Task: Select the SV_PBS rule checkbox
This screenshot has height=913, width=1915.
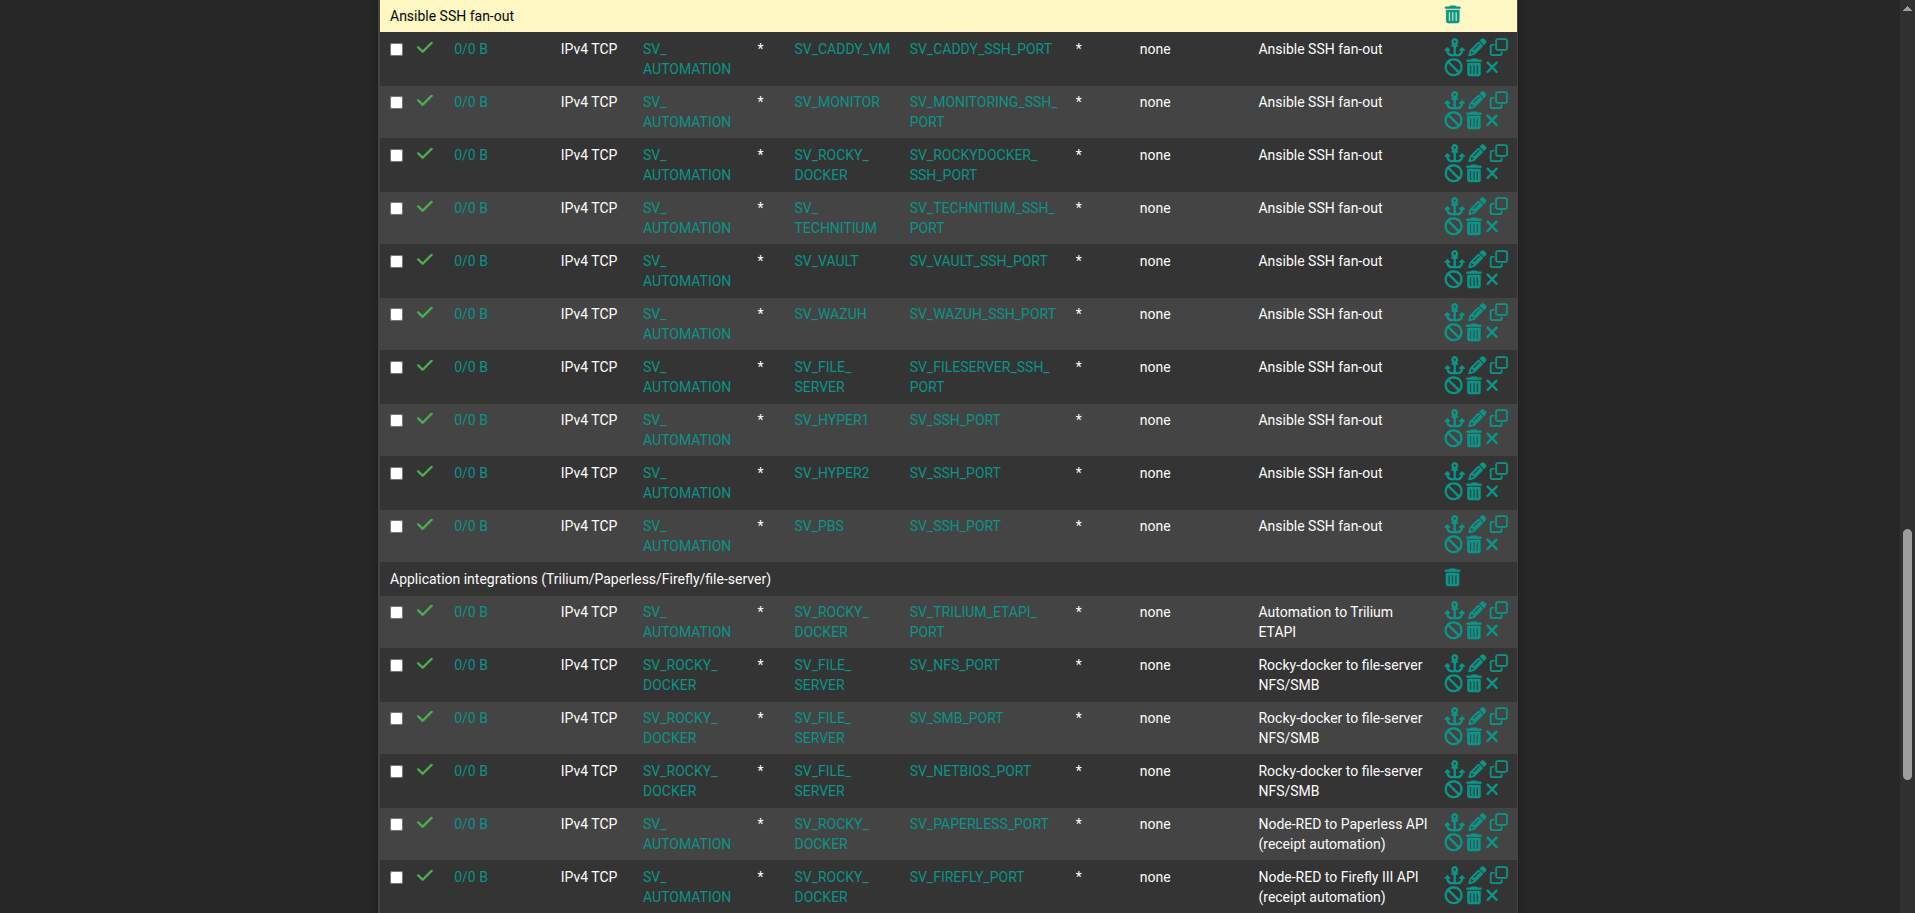Action: tap(397, 526)
